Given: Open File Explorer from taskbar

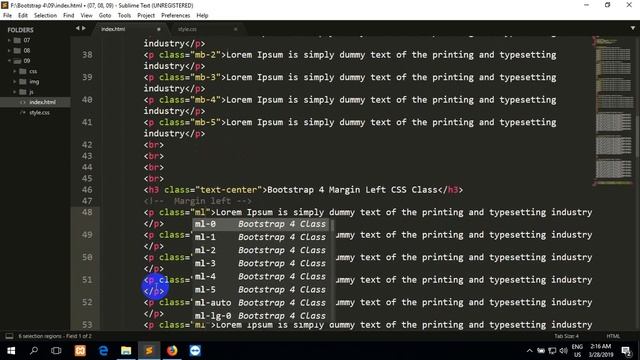Looking at the screenshot, I should (126, 351).
